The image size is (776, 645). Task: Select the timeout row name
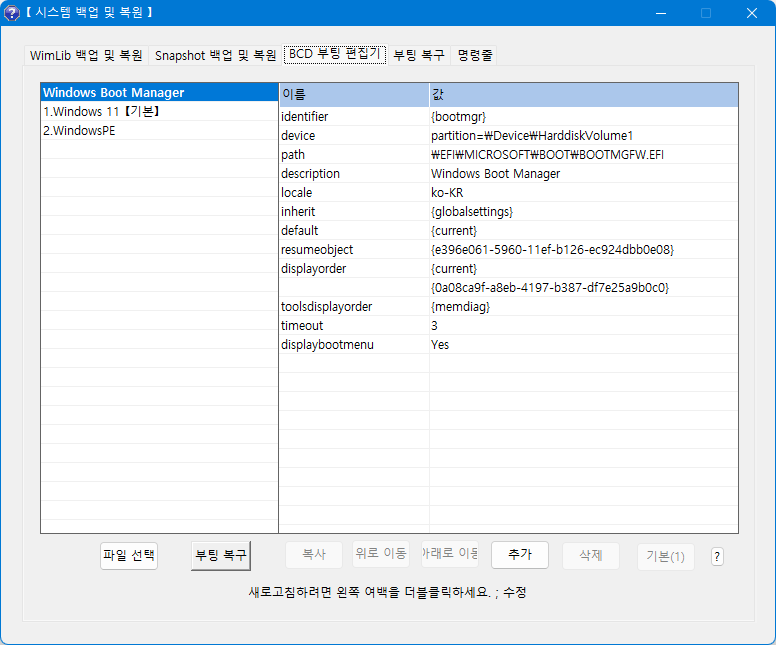click(x=301, y=326)
